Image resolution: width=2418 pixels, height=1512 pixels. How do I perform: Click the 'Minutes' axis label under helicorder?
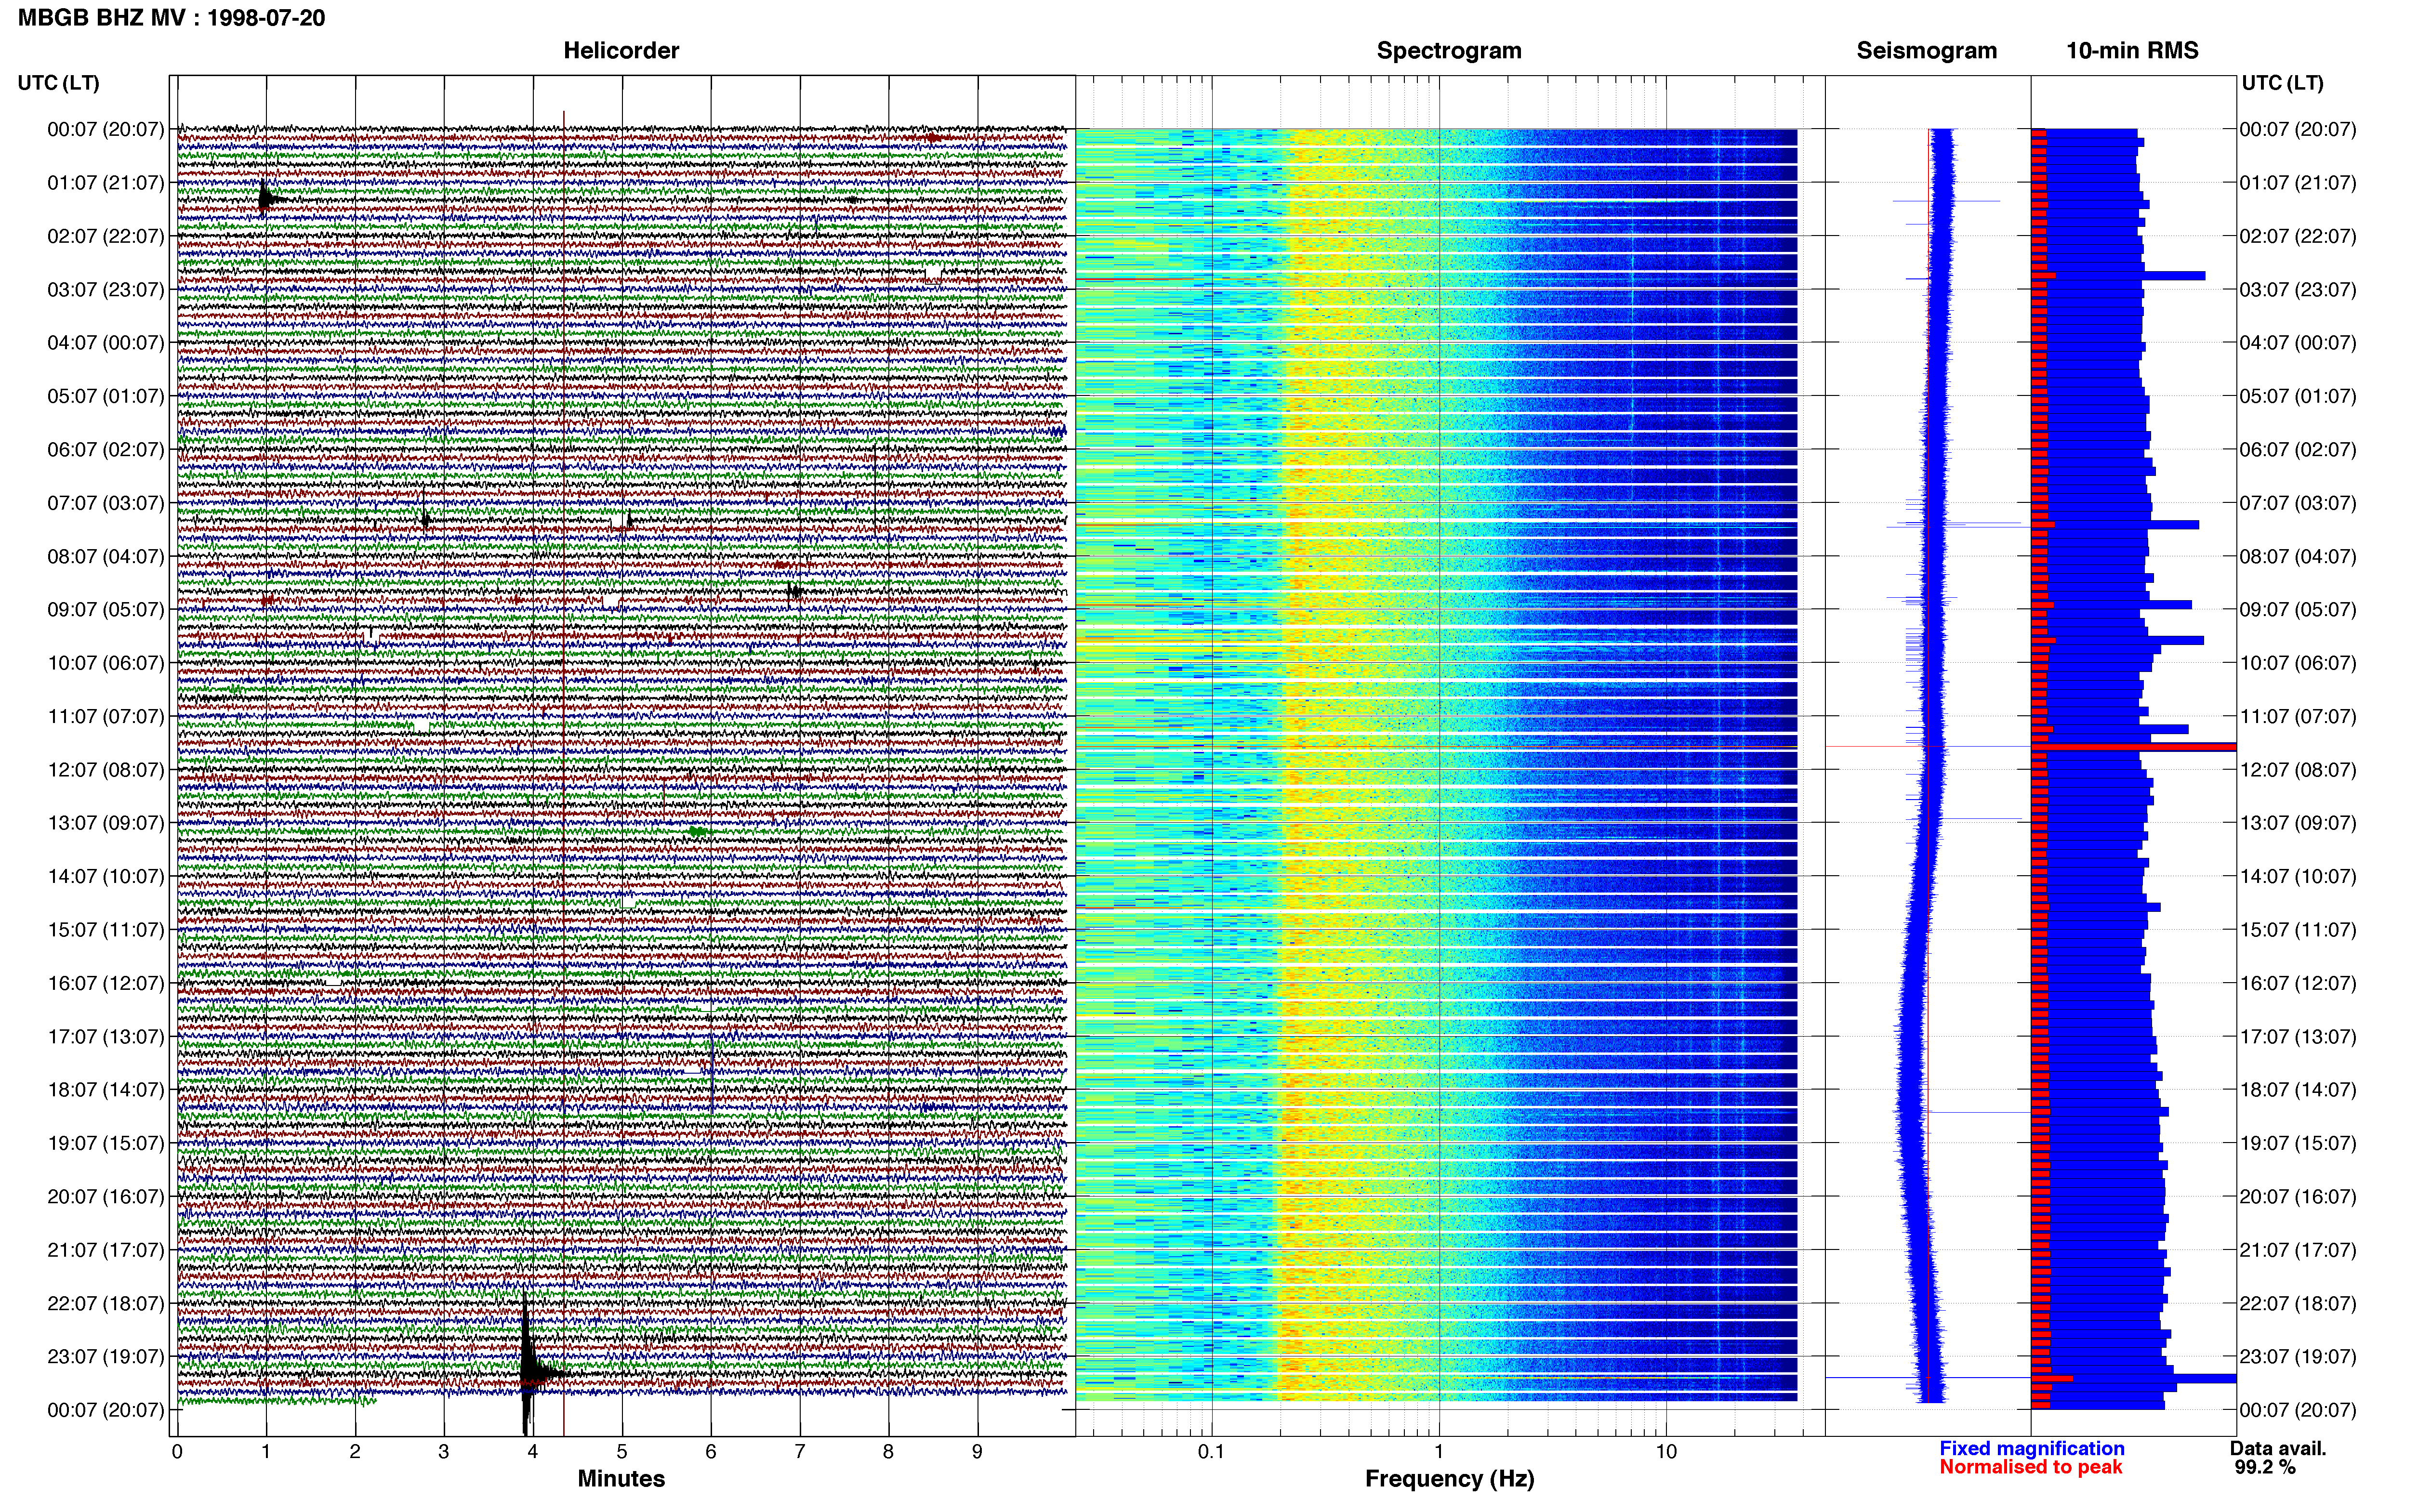(621, 1479)
